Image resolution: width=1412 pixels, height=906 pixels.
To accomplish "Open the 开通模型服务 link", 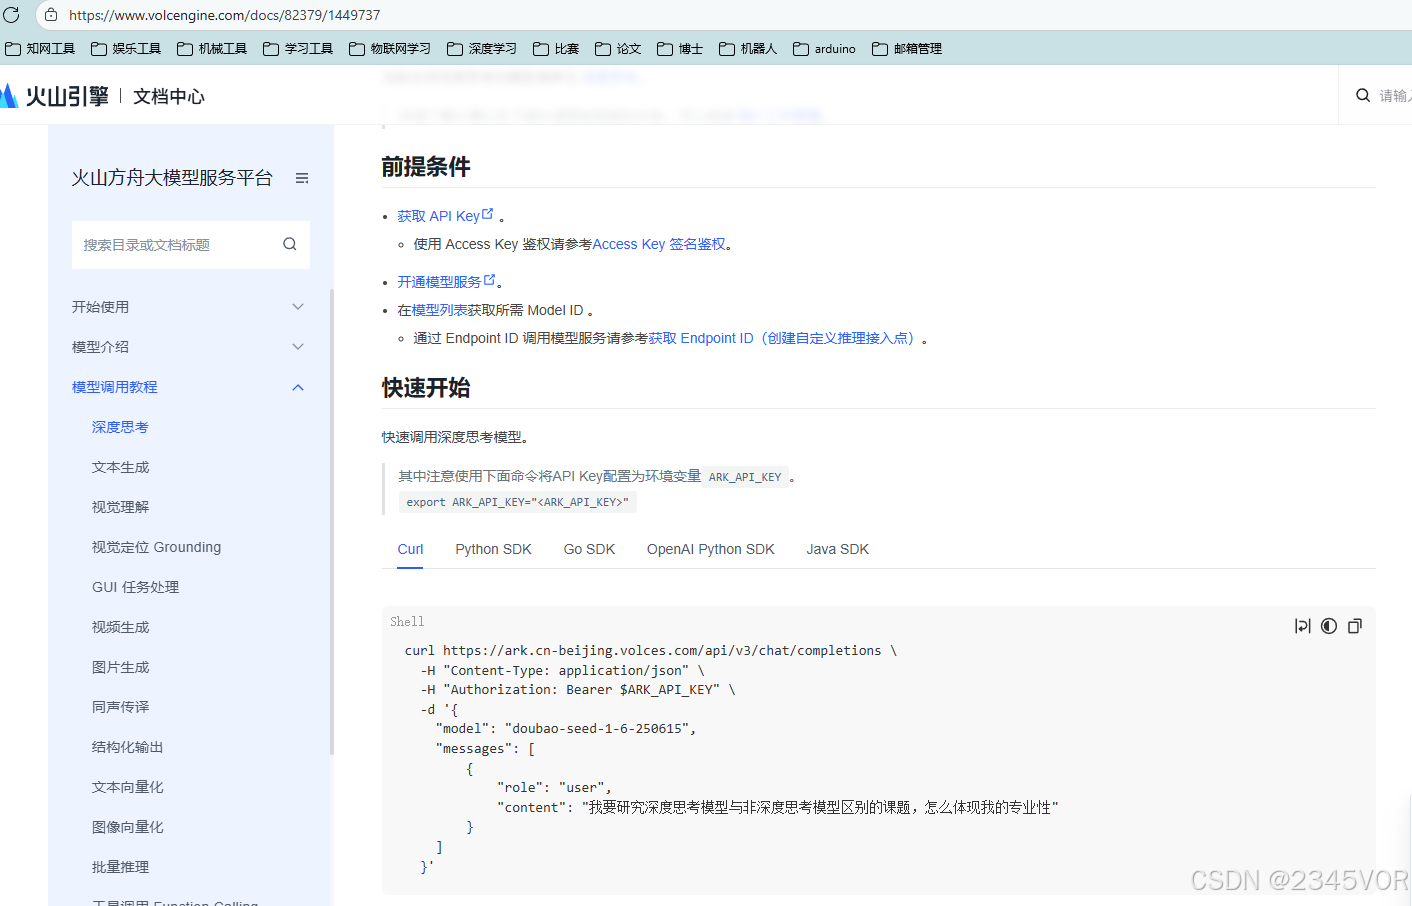I will point(439,282).
